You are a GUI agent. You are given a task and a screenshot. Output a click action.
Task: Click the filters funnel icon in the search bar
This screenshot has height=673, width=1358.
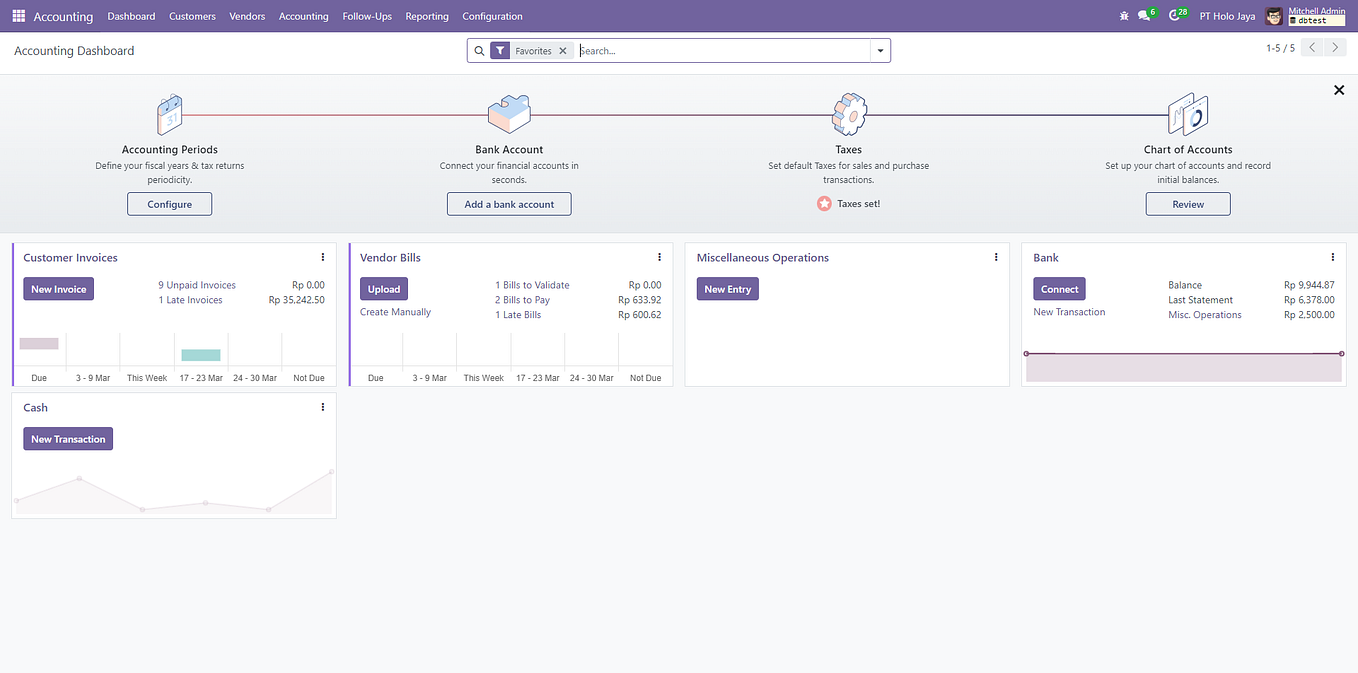(500, 50)
